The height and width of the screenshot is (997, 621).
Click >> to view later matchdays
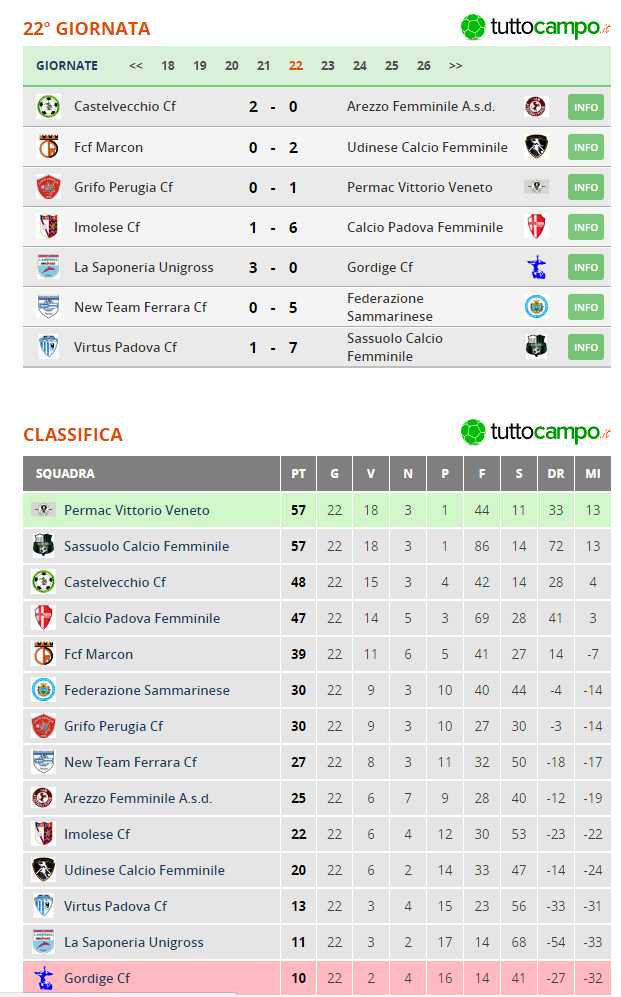point(455,64)
